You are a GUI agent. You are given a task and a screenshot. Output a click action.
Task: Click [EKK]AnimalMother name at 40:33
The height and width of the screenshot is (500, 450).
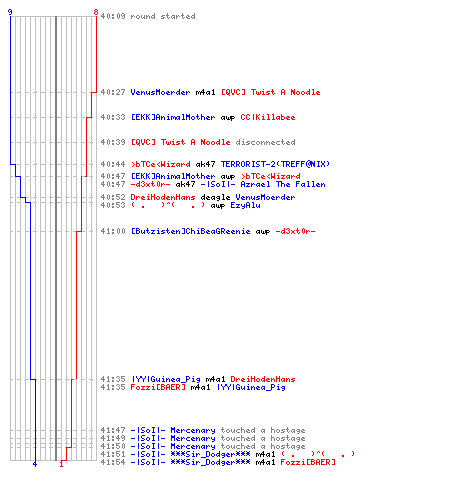(x=173, y=117)
